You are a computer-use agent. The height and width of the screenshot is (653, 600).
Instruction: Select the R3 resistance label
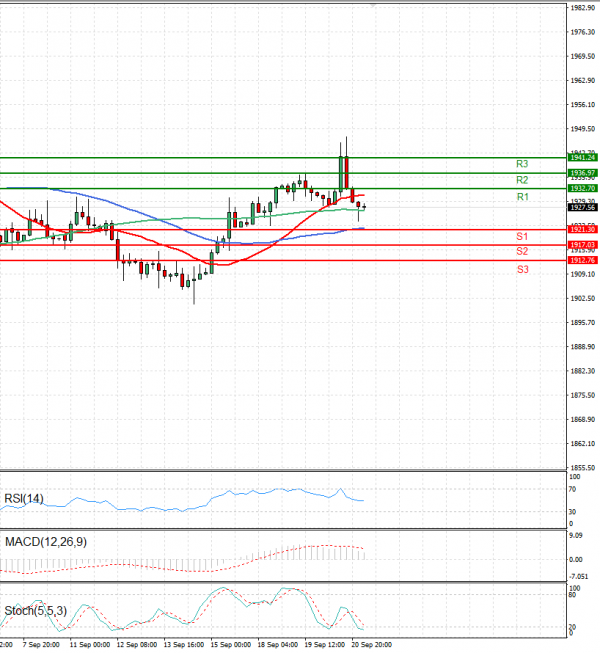coord(522,163)
